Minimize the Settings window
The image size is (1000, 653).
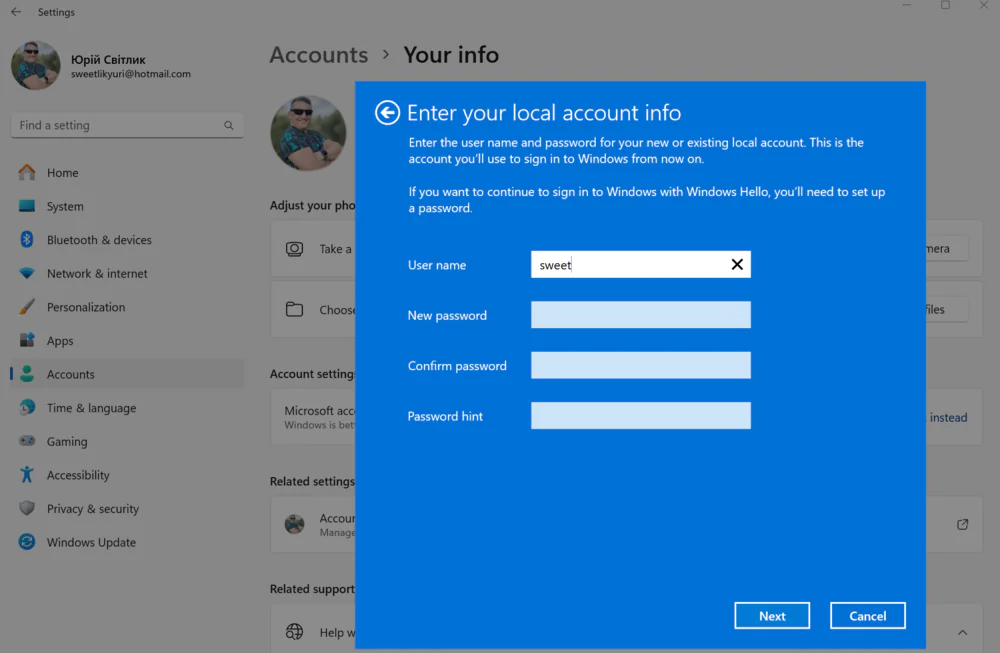coord(907,6)
